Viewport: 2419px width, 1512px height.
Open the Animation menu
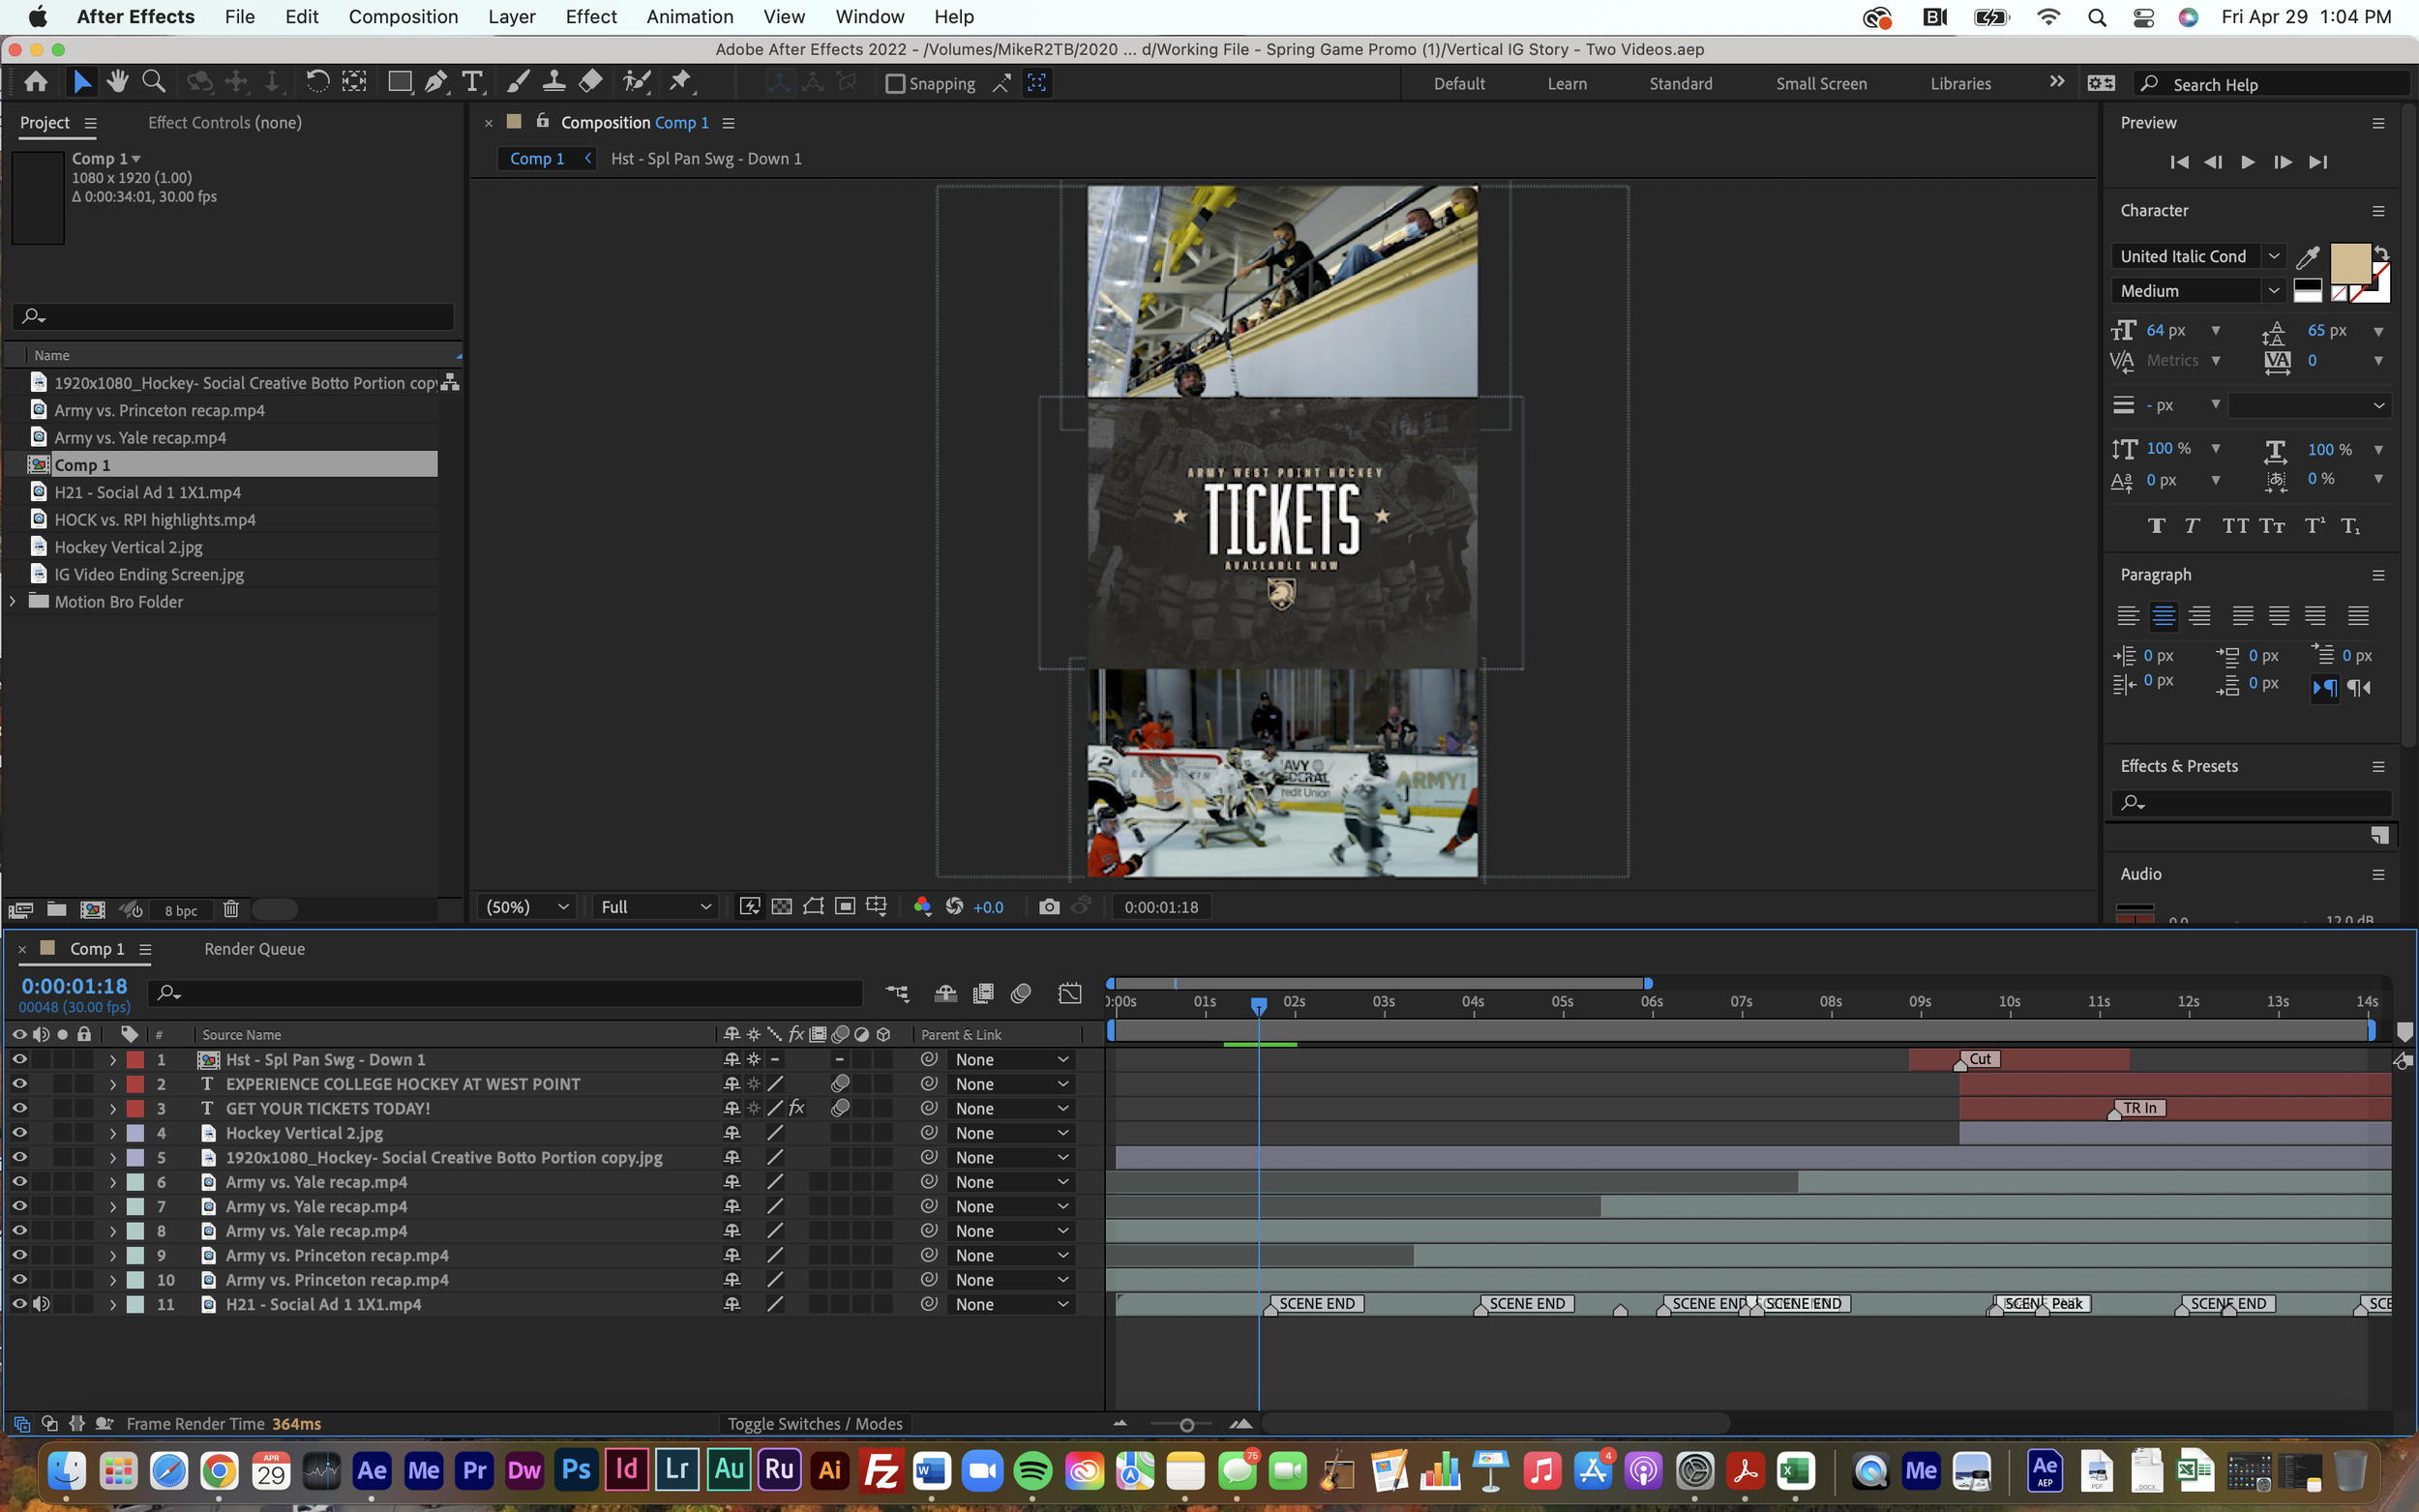tap(689, 17)
